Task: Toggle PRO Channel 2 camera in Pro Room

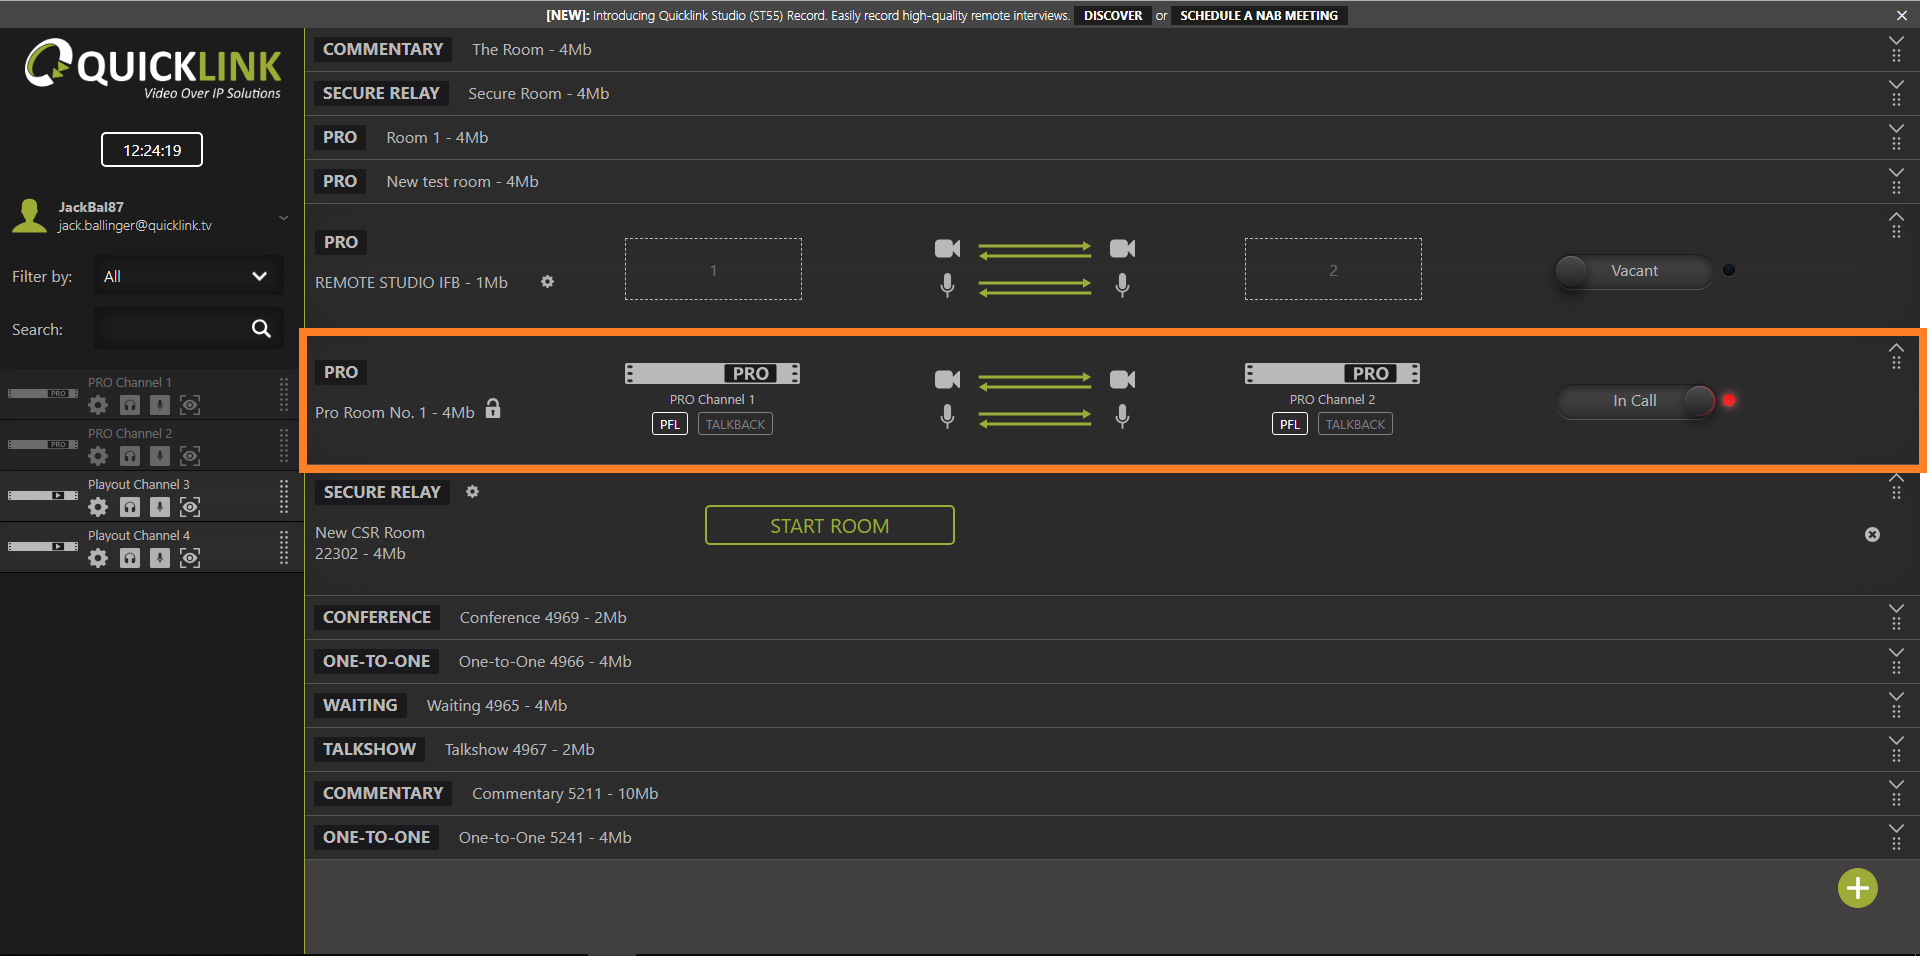Action: (1122, 380)
